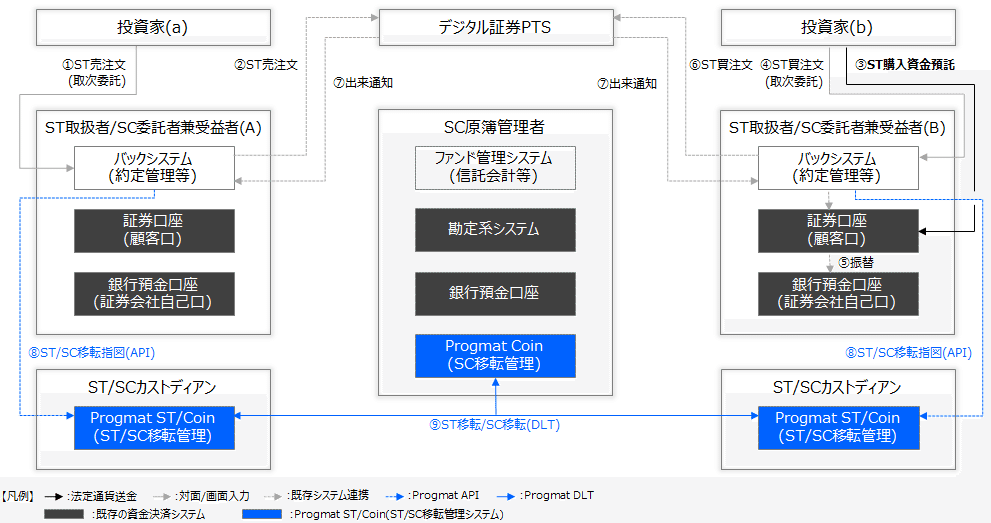The width and height of the screenshot is (991, 523).
Task: Select the 既存の資金決済システム legend text
Action: (x=149, y=514)
